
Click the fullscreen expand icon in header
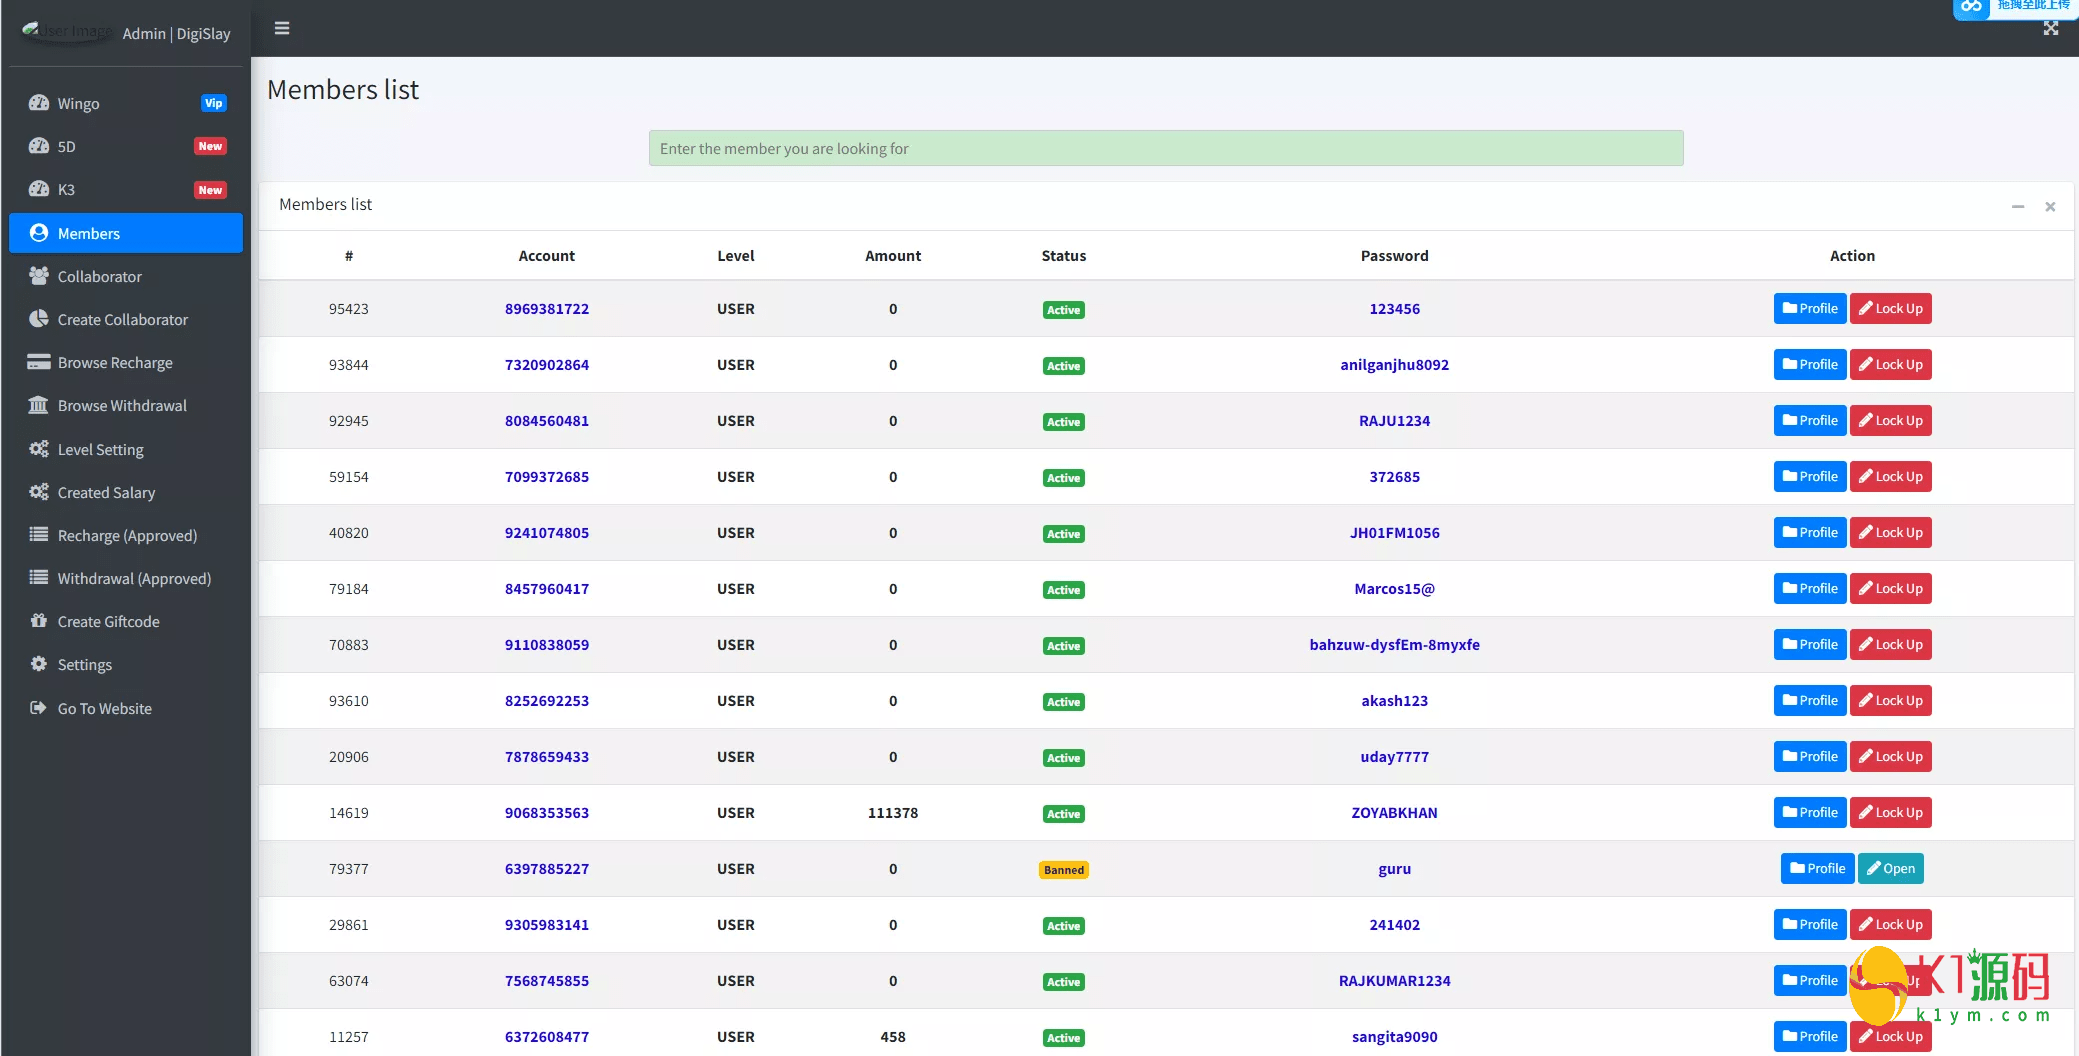2050,28
